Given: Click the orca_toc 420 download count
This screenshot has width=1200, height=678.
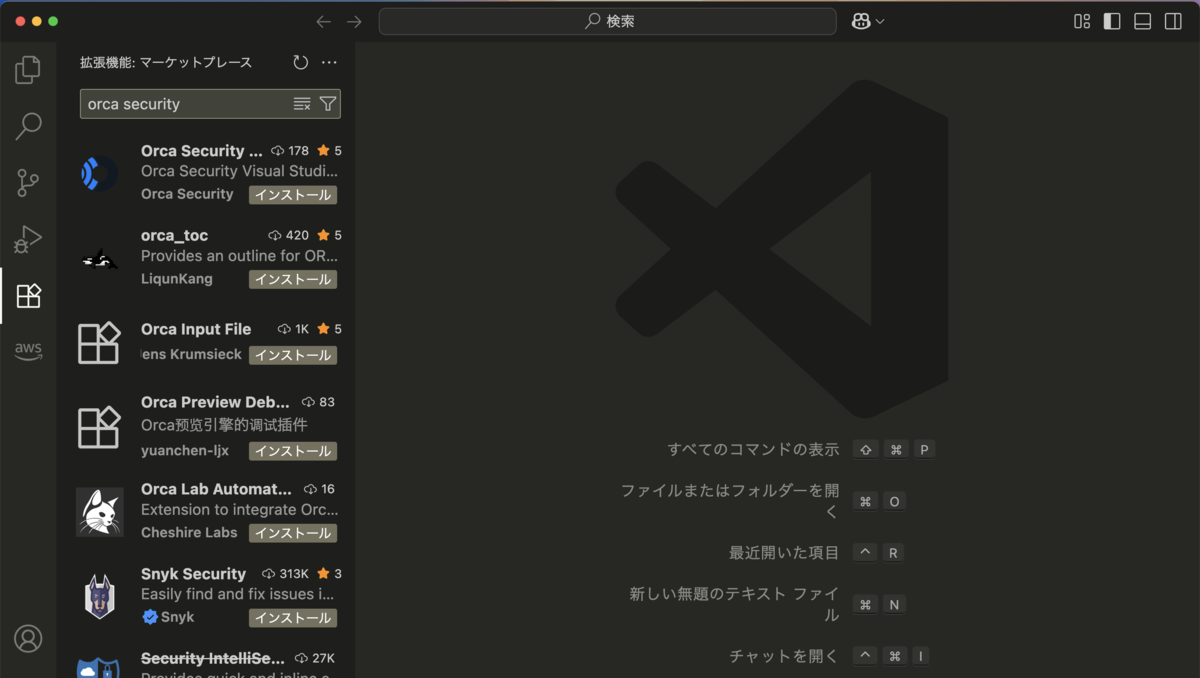Looking at the screenshot, I should point(288,235).
